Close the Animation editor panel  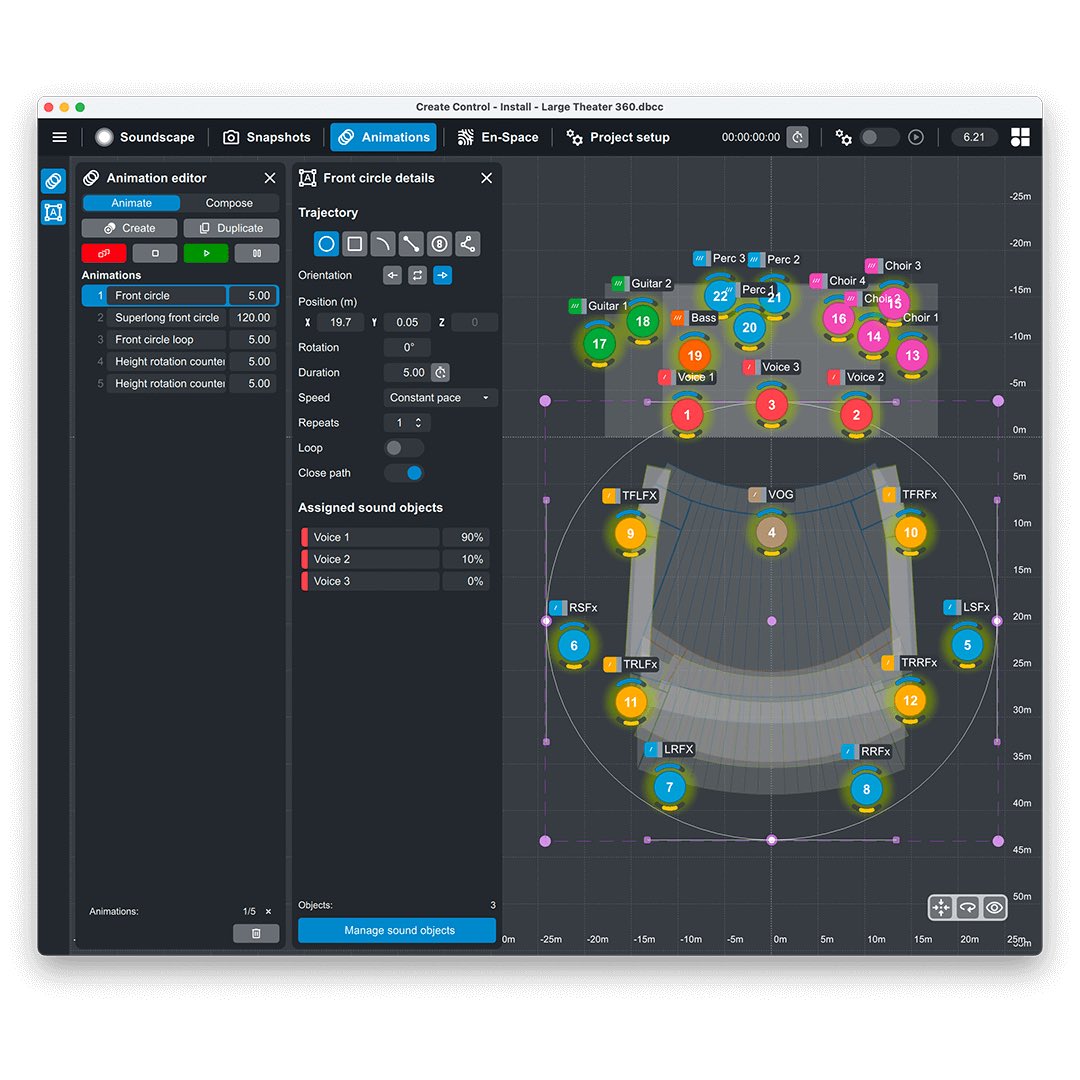(270, 178)
